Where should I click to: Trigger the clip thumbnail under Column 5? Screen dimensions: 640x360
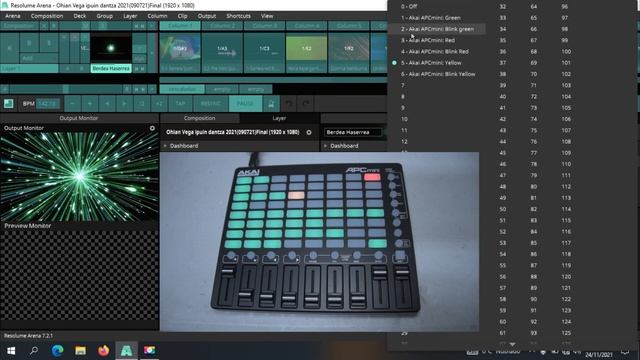pos(349,49)
